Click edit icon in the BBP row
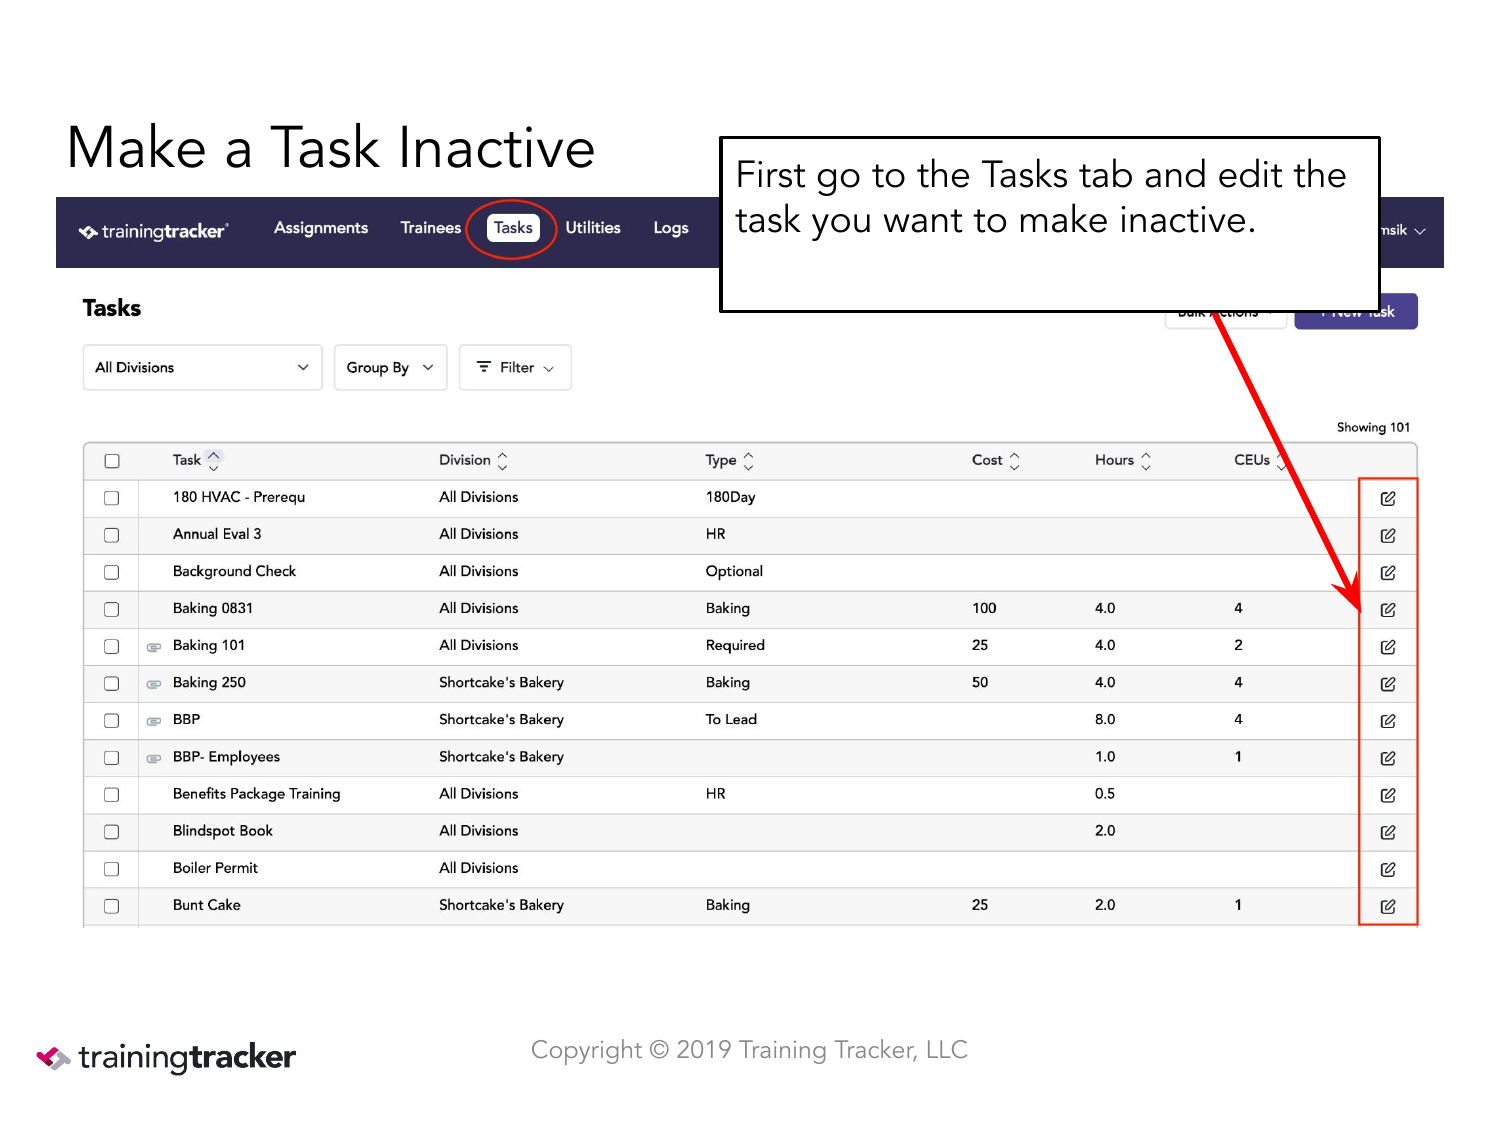This screenshot has height=1125, width=1500. [1388, 720]
